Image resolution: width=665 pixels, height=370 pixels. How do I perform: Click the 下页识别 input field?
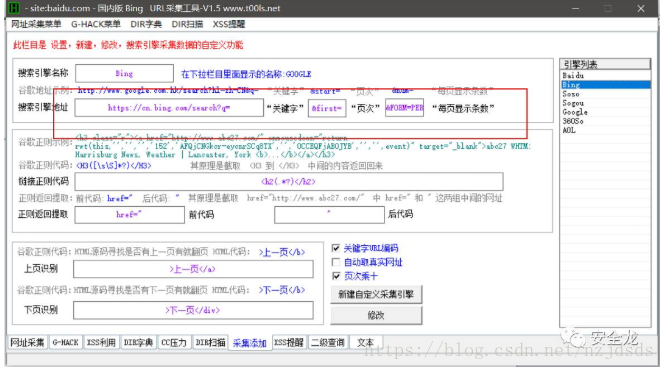(x=193, y=310)
